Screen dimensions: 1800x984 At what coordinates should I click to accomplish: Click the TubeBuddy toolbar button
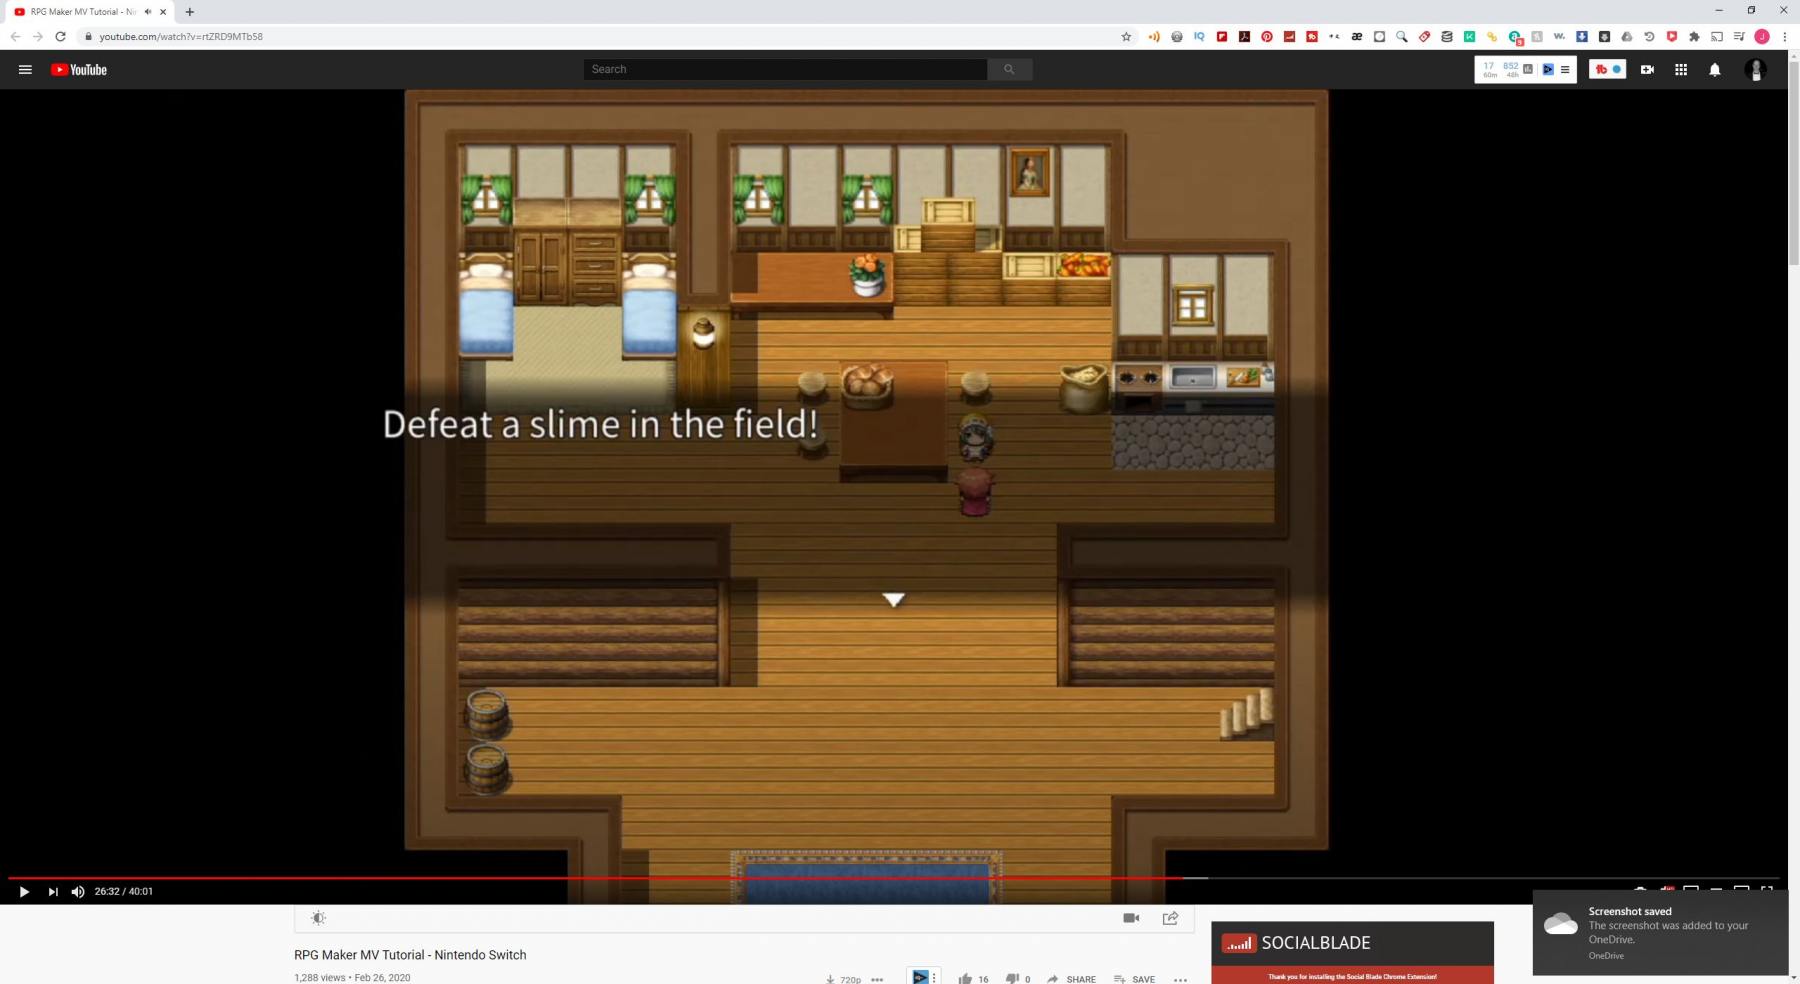[x=1607, y=69]
